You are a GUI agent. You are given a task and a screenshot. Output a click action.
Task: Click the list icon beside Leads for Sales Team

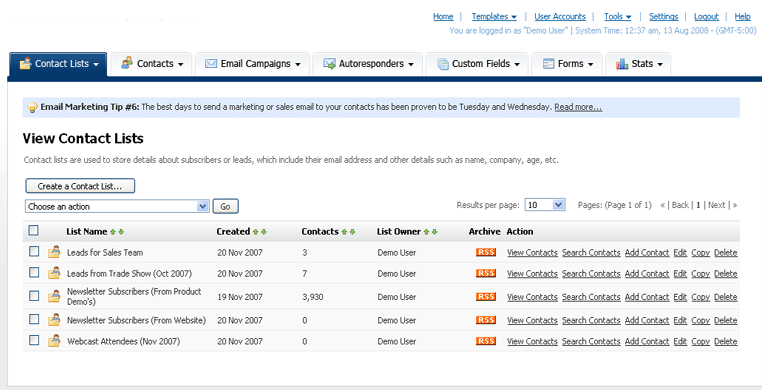pyautogui.click(x=54, y=252)
